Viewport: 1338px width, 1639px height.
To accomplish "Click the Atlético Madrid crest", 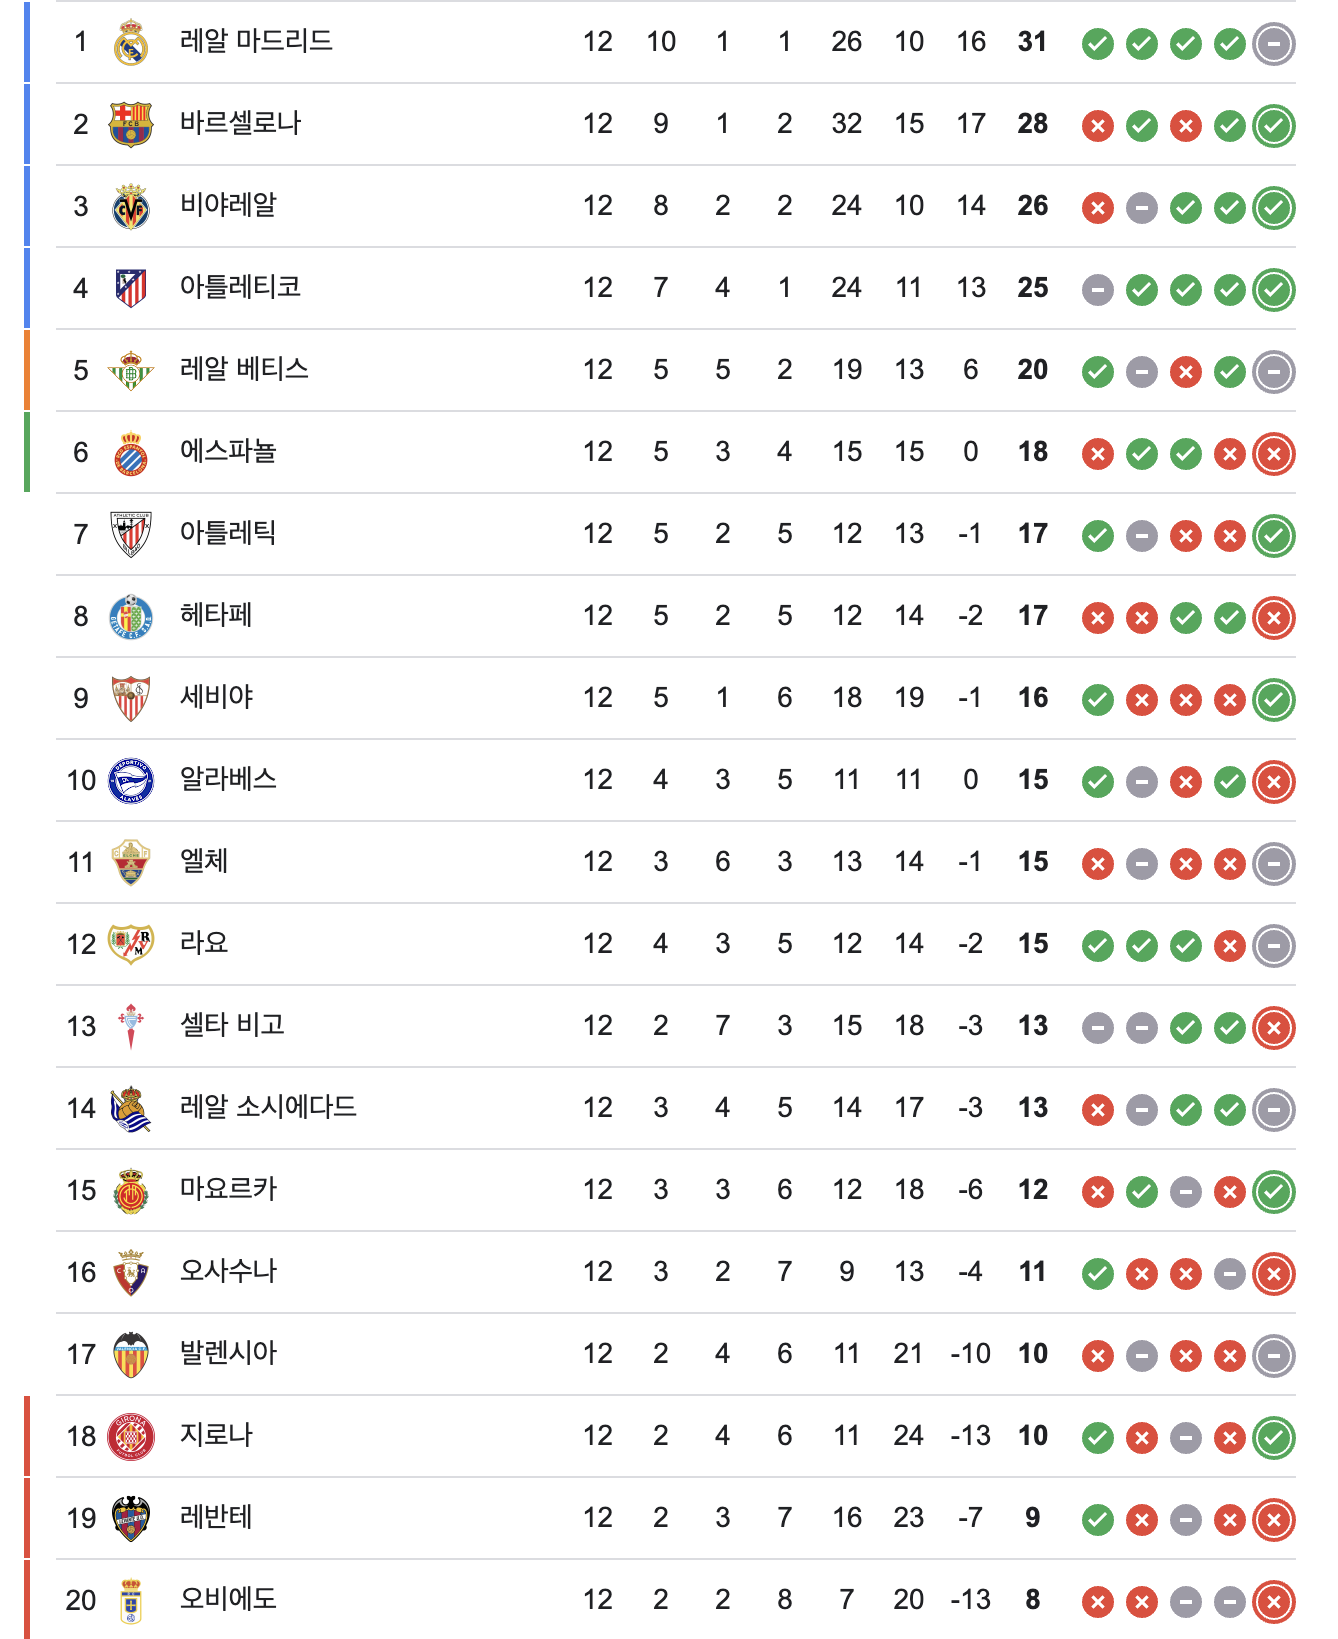I will point(131,289).
